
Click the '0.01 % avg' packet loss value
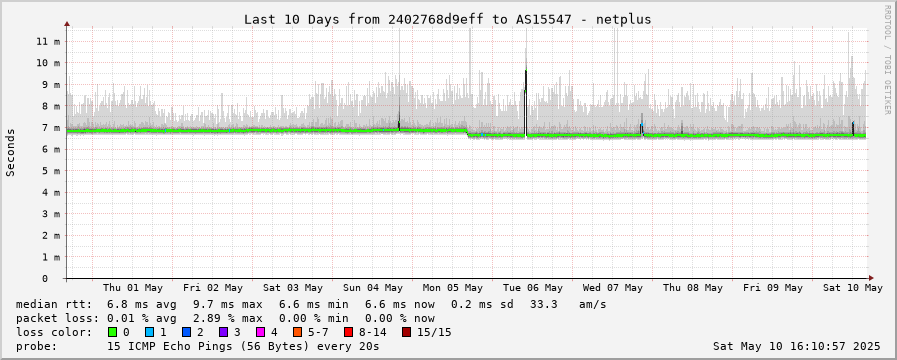[x=142, y=318]
